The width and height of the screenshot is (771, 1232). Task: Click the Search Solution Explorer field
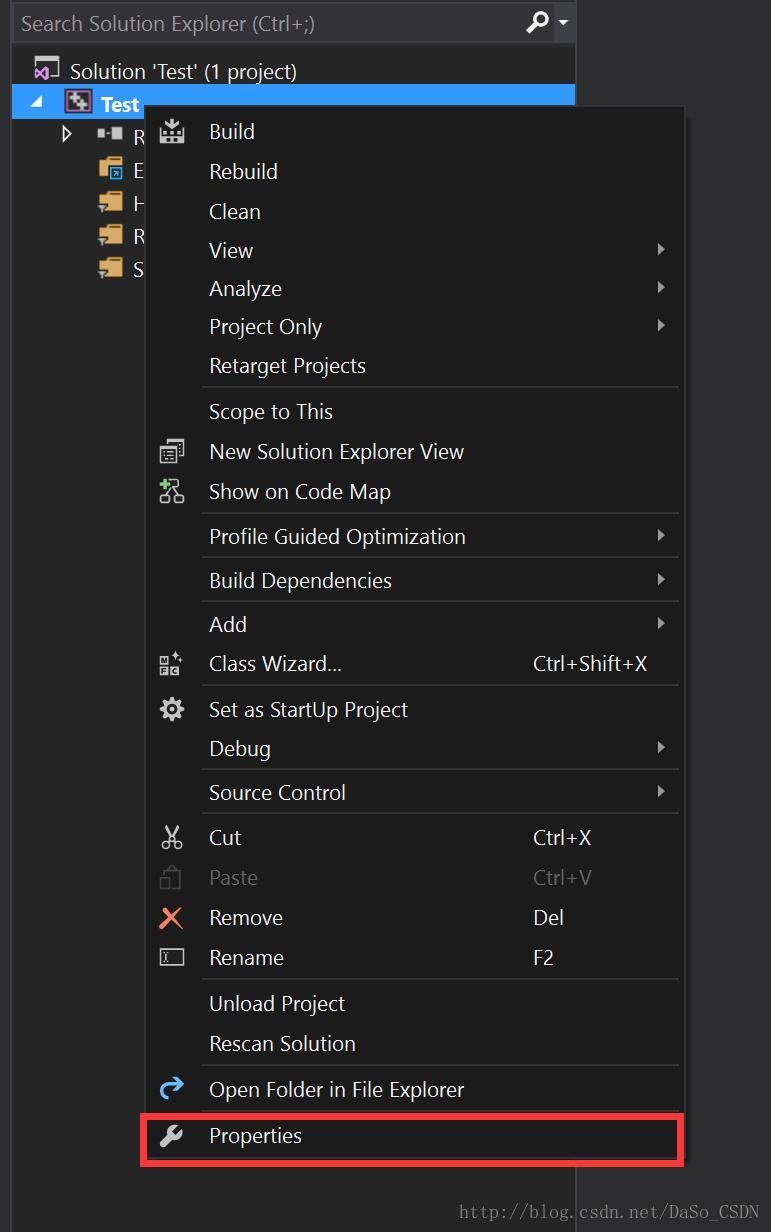click(x=268, y=22)
